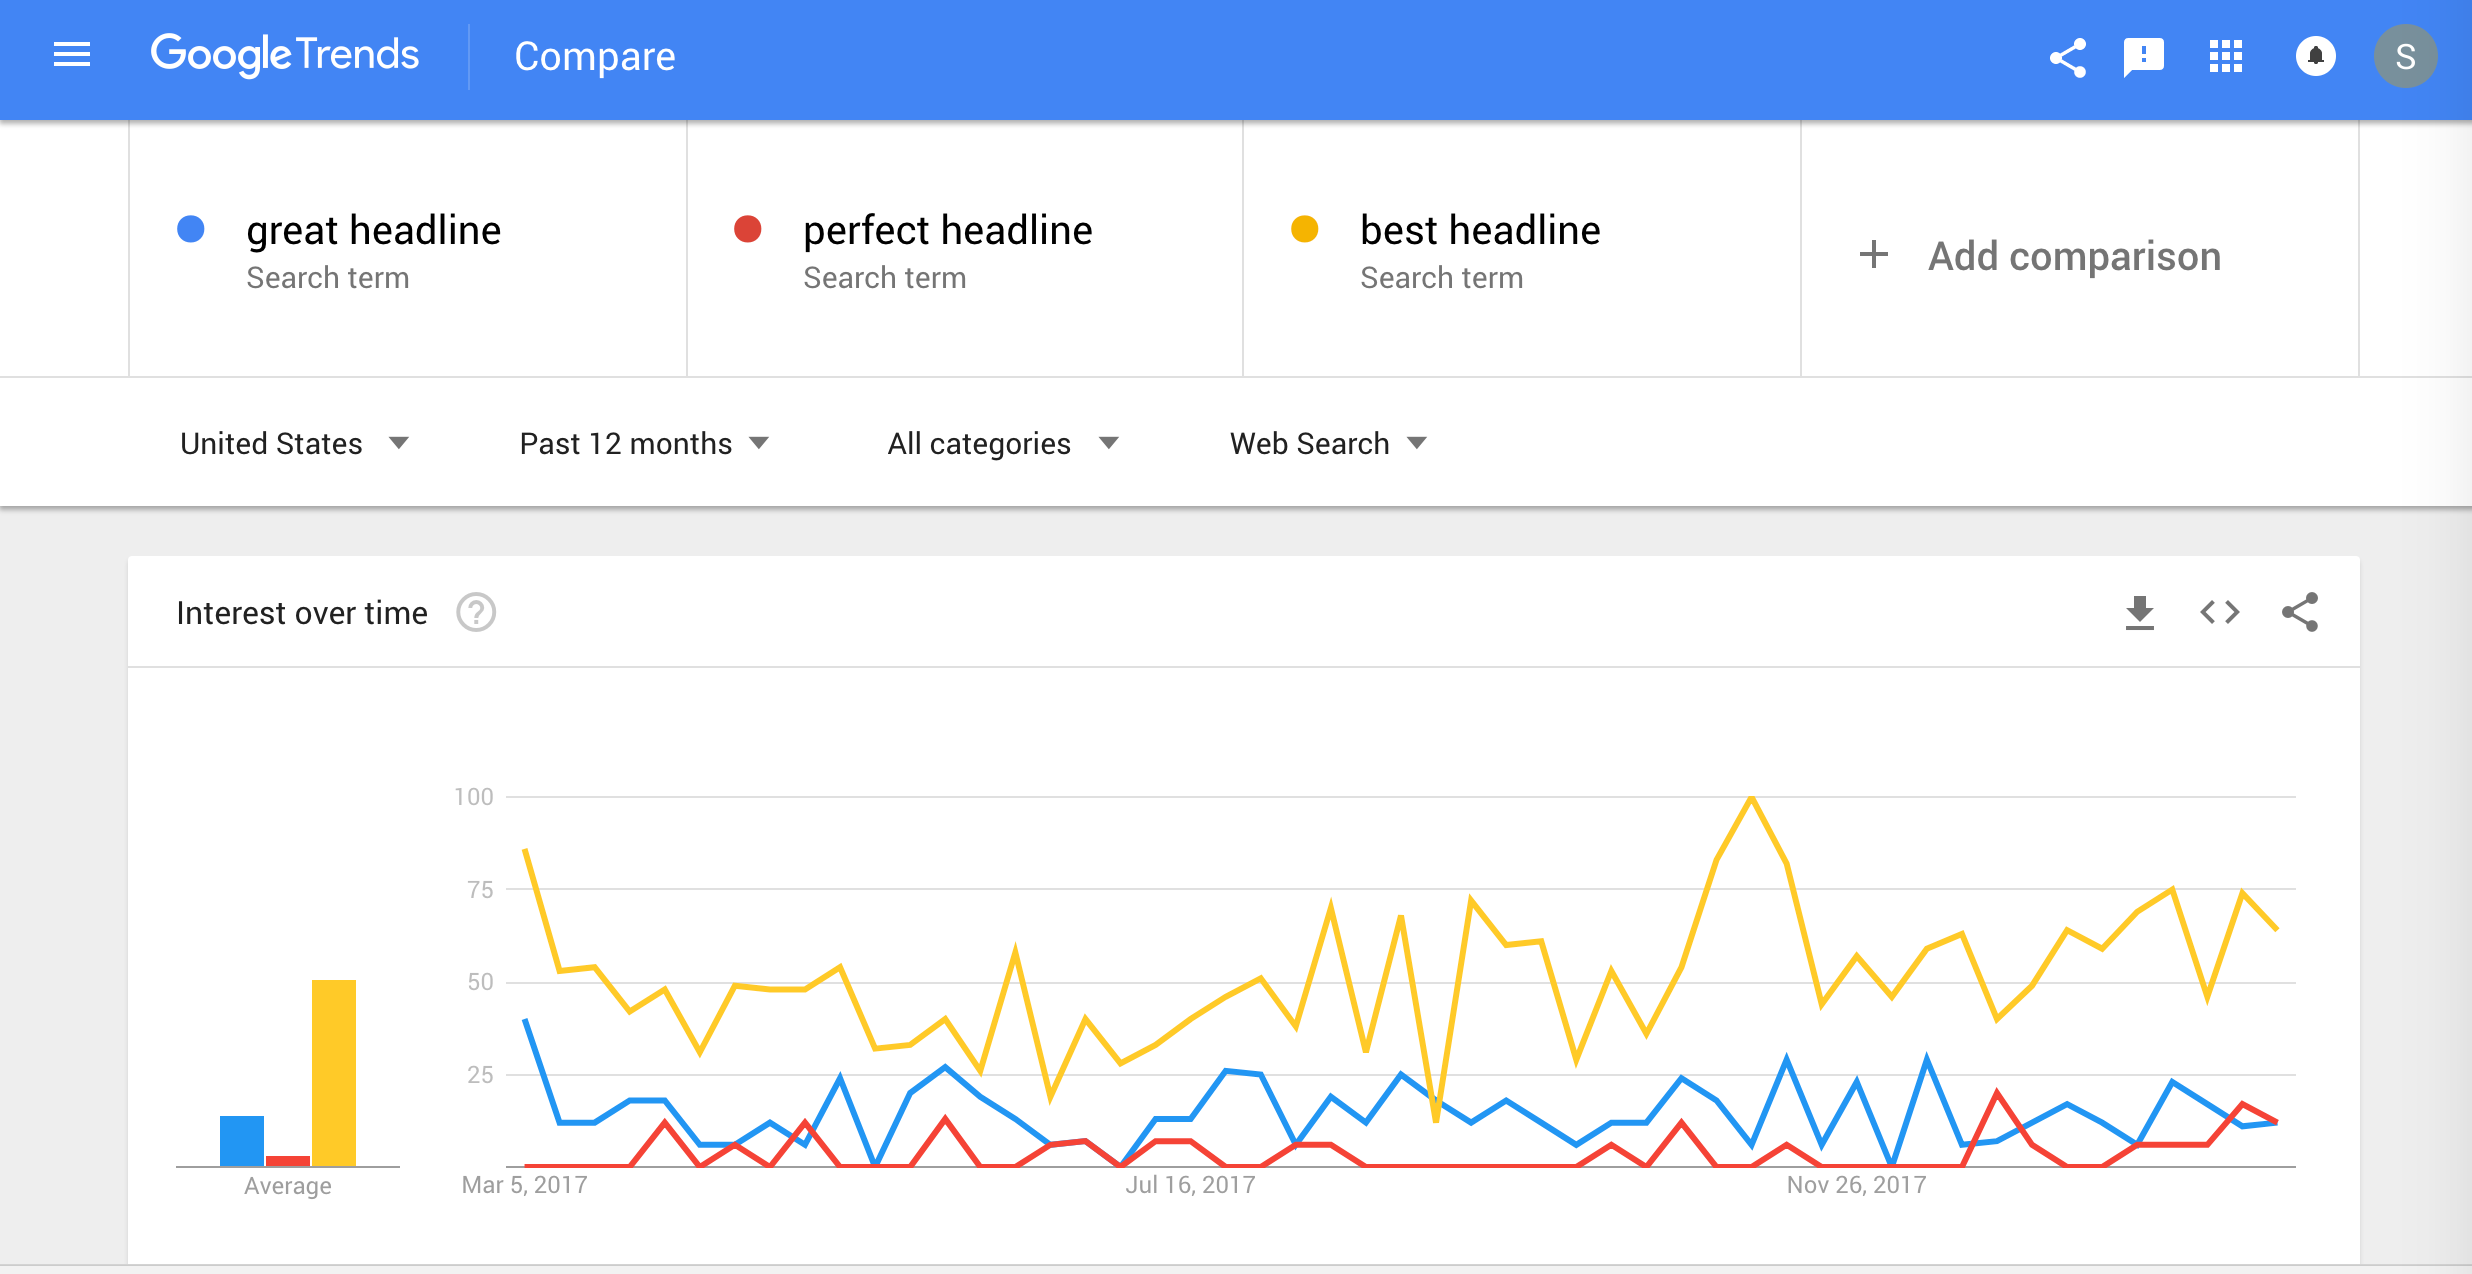Open the Web Search type dropdown
Image resolution: width=2472 pixels, height=1274 pixels.
(x=1328, y=443)
